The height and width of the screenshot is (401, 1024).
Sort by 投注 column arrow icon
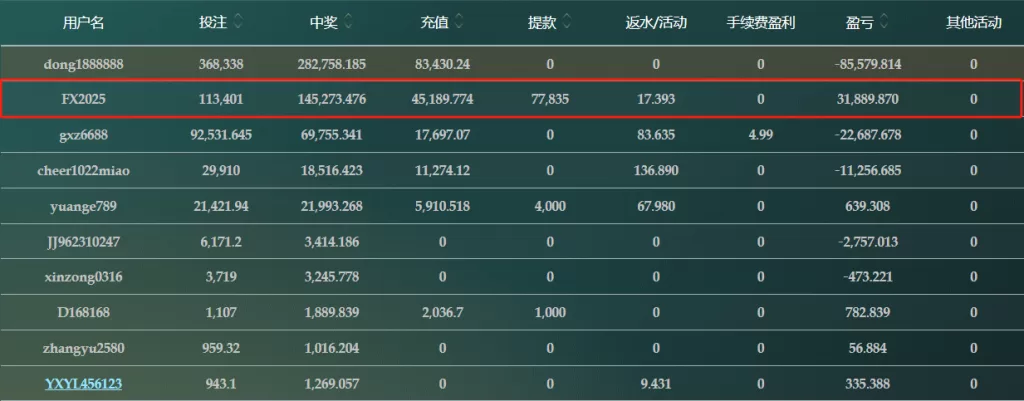coord(238,23)
